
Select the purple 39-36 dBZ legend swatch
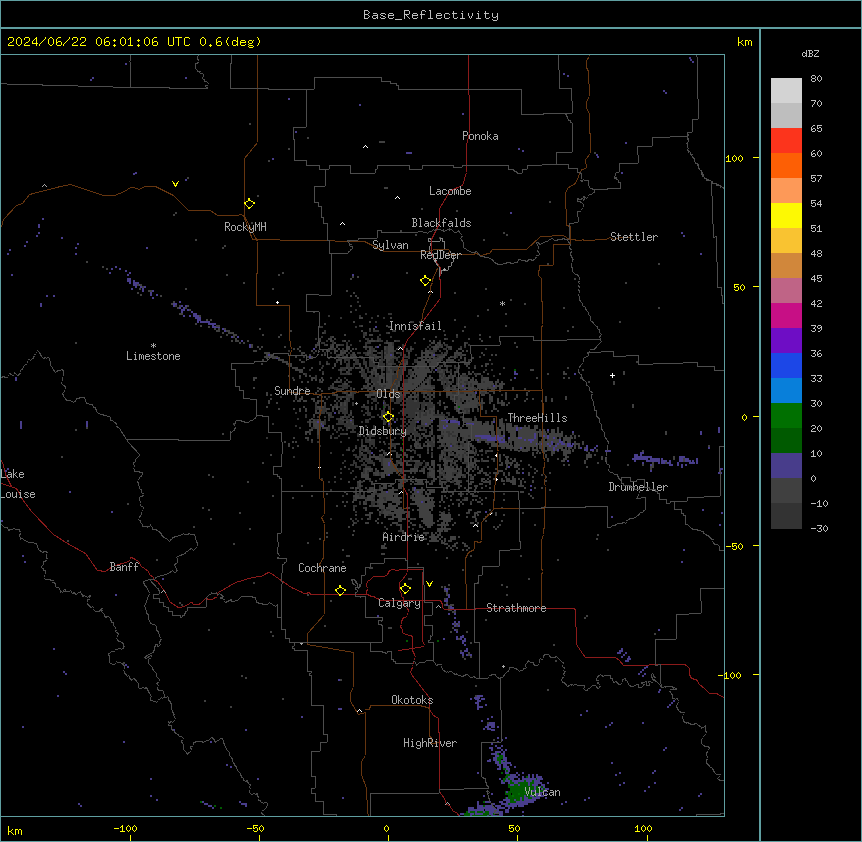[786, 341]
